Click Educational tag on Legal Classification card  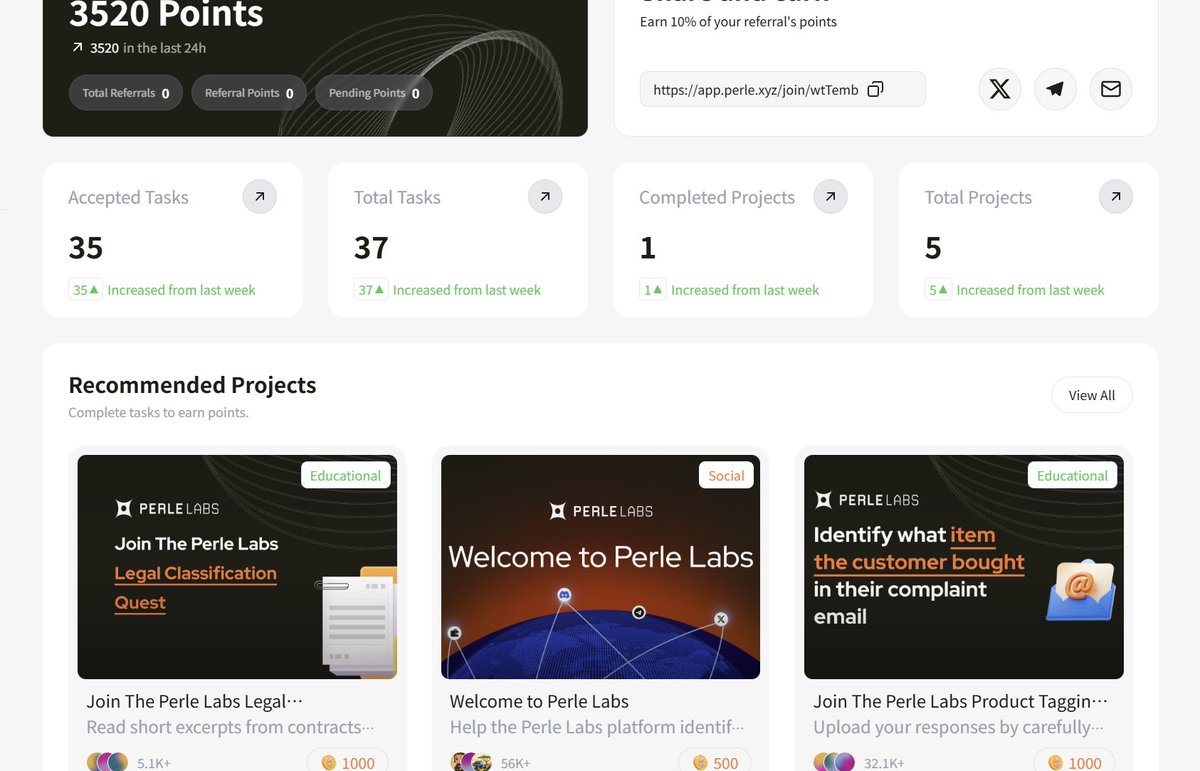point(345,475)
